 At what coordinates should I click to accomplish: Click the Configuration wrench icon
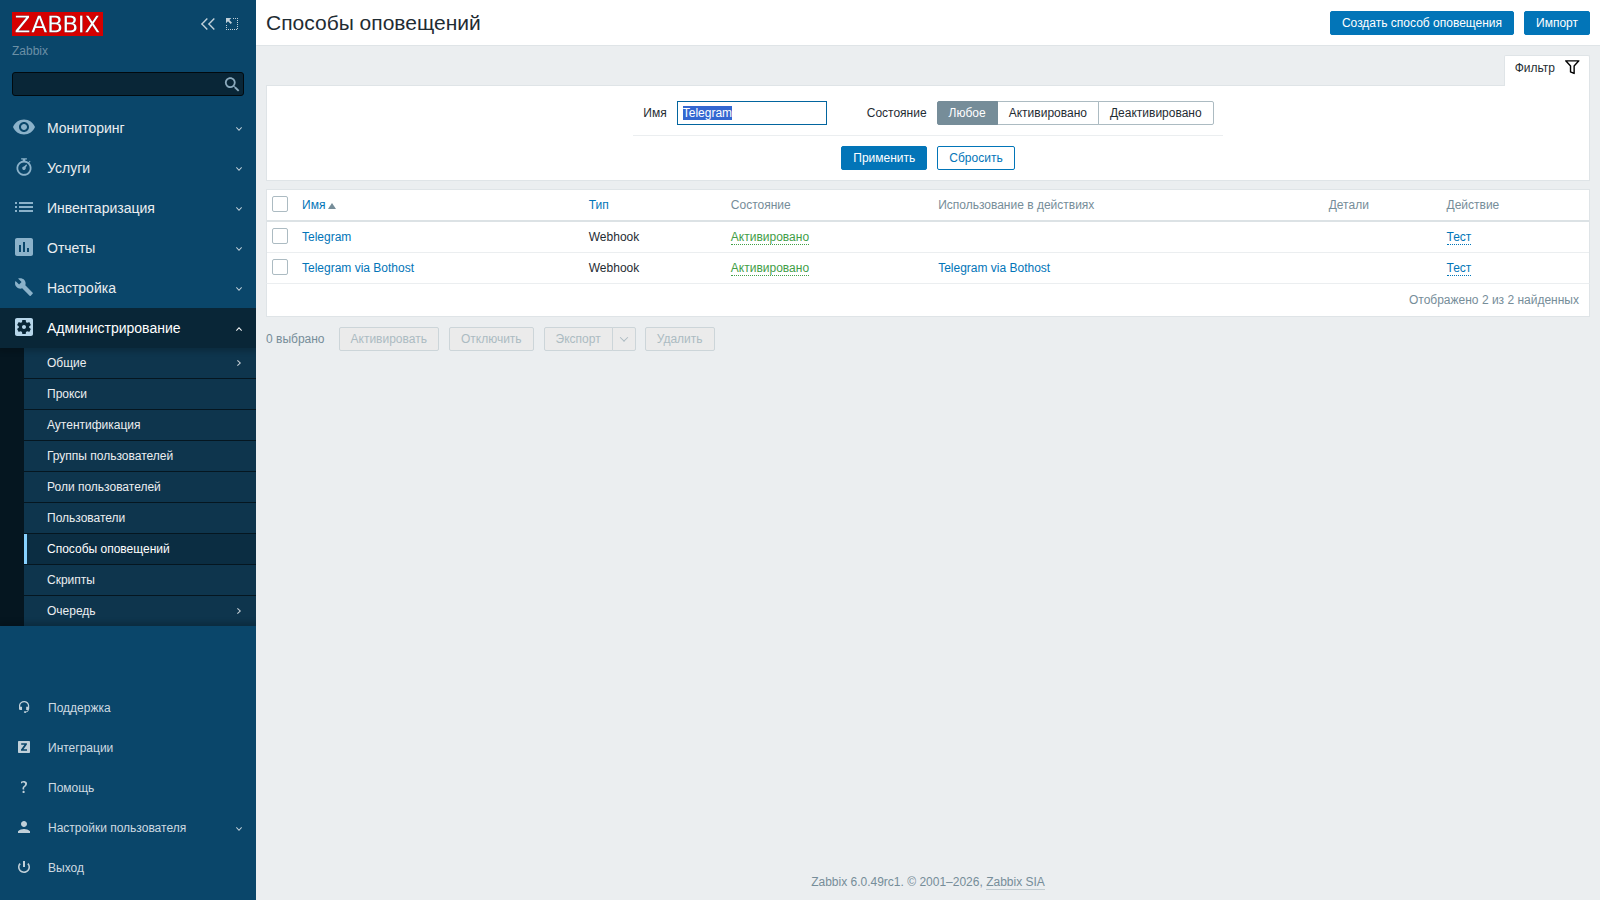tap(24, 287)
